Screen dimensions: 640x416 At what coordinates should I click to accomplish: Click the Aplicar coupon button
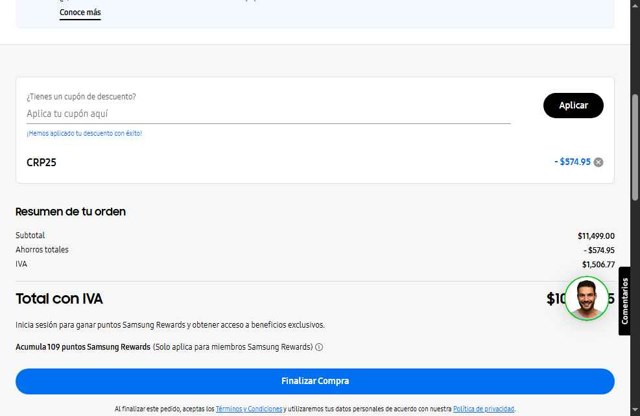pyautogui.click(x=573, y=105)
